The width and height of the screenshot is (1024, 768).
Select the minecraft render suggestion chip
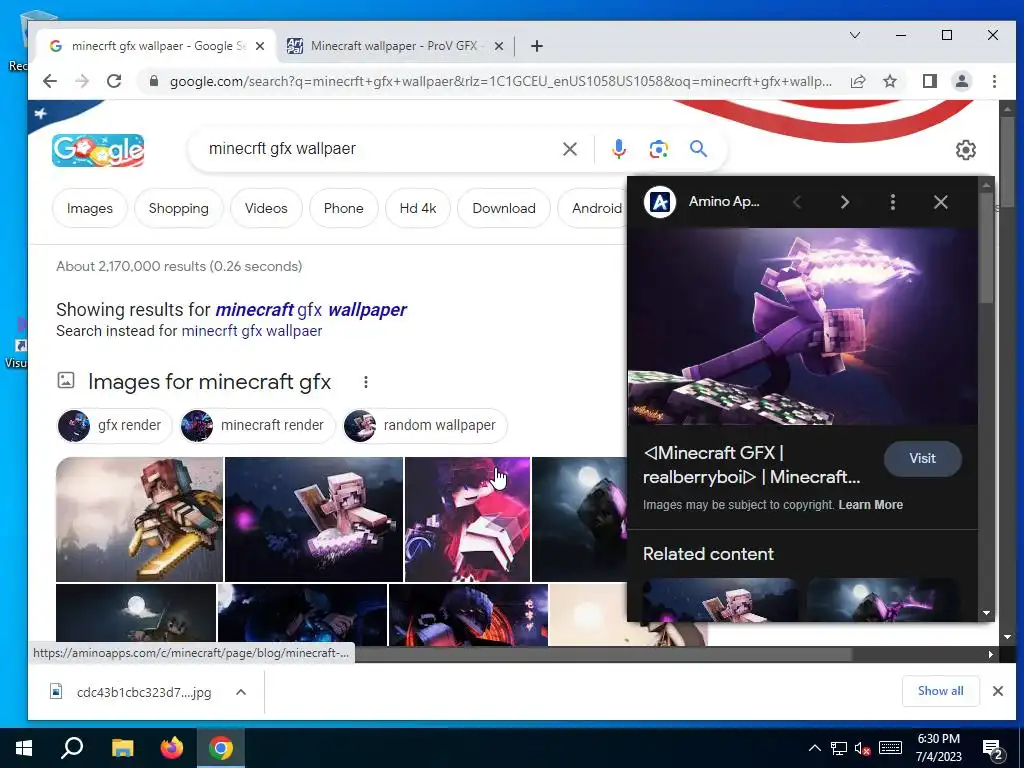click(257, 425)
